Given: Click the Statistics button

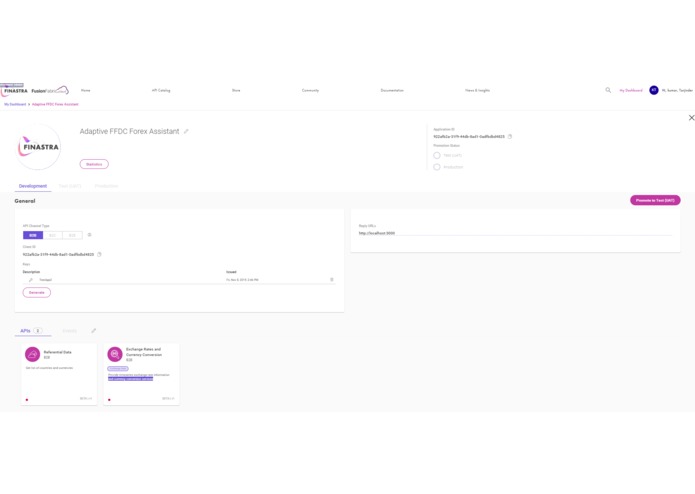Looking at the screenshot, I should [94, 164].
